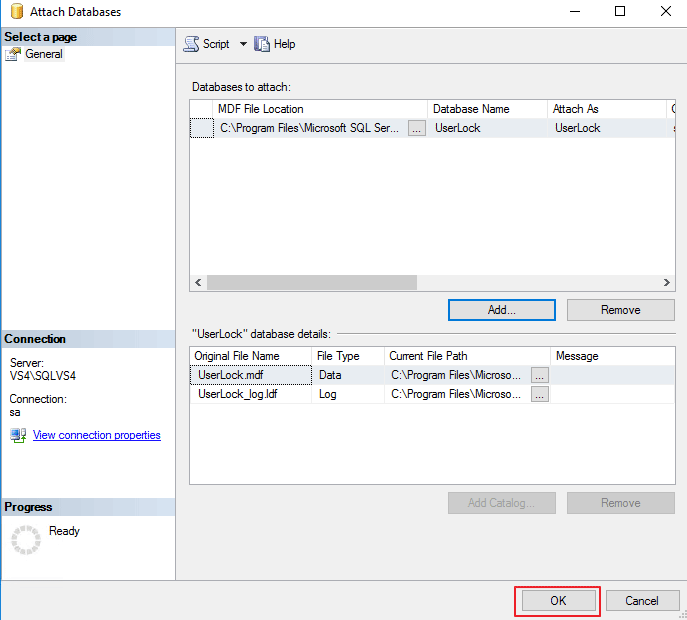Click OK to attach the database
Screen dimensions: 687x620
coord(558,601)
